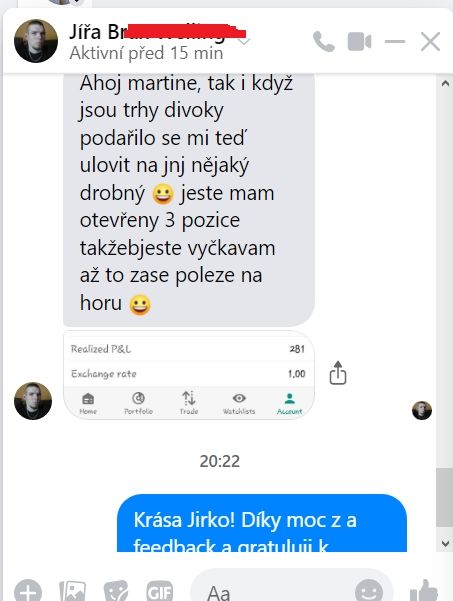Open more actions with the plus icon
The image size is (453, 601).
(x=28, y=591)
